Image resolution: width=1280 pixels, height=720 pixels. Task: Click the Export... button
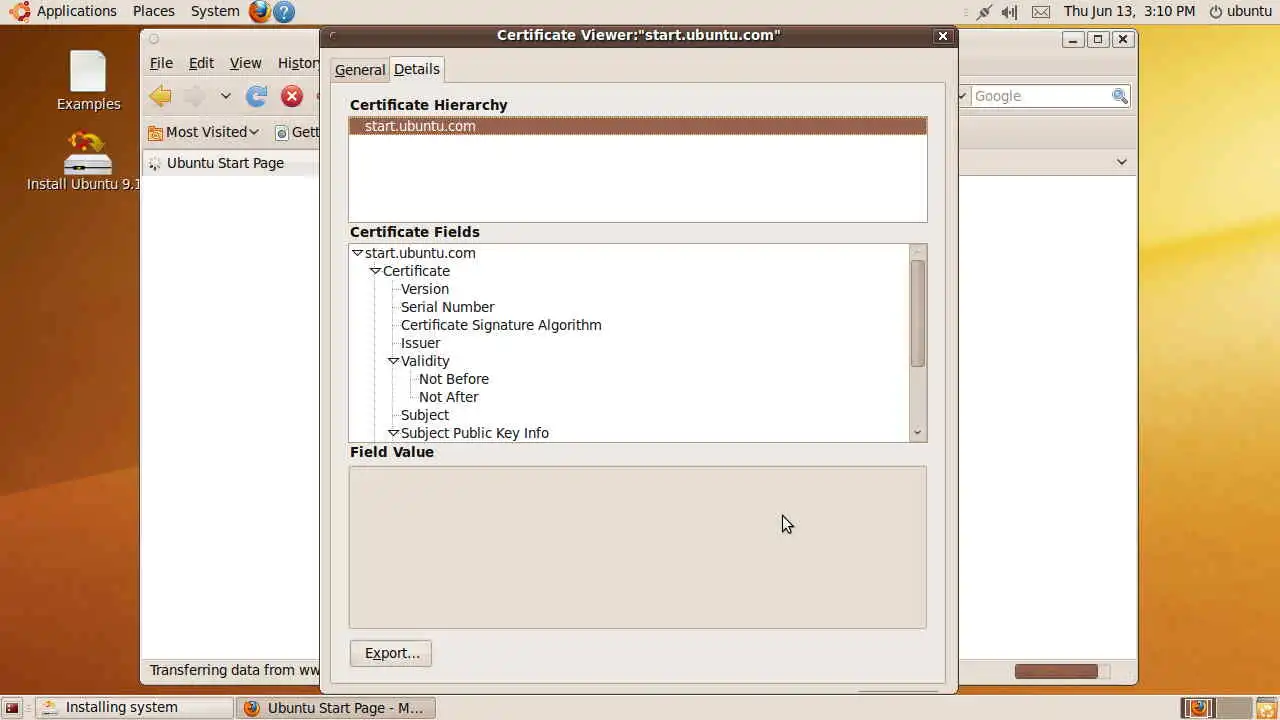pos(391,653)
